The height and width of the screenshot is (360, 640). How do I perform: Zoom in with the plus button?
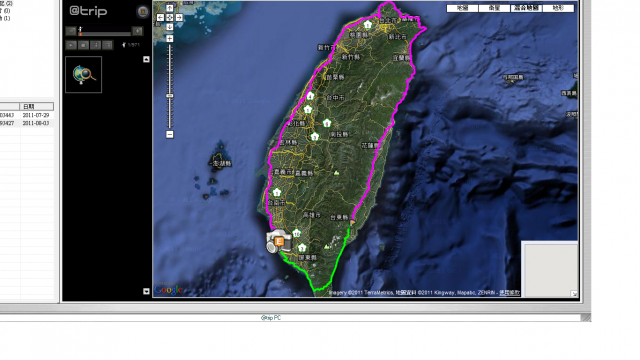(170, 39)
